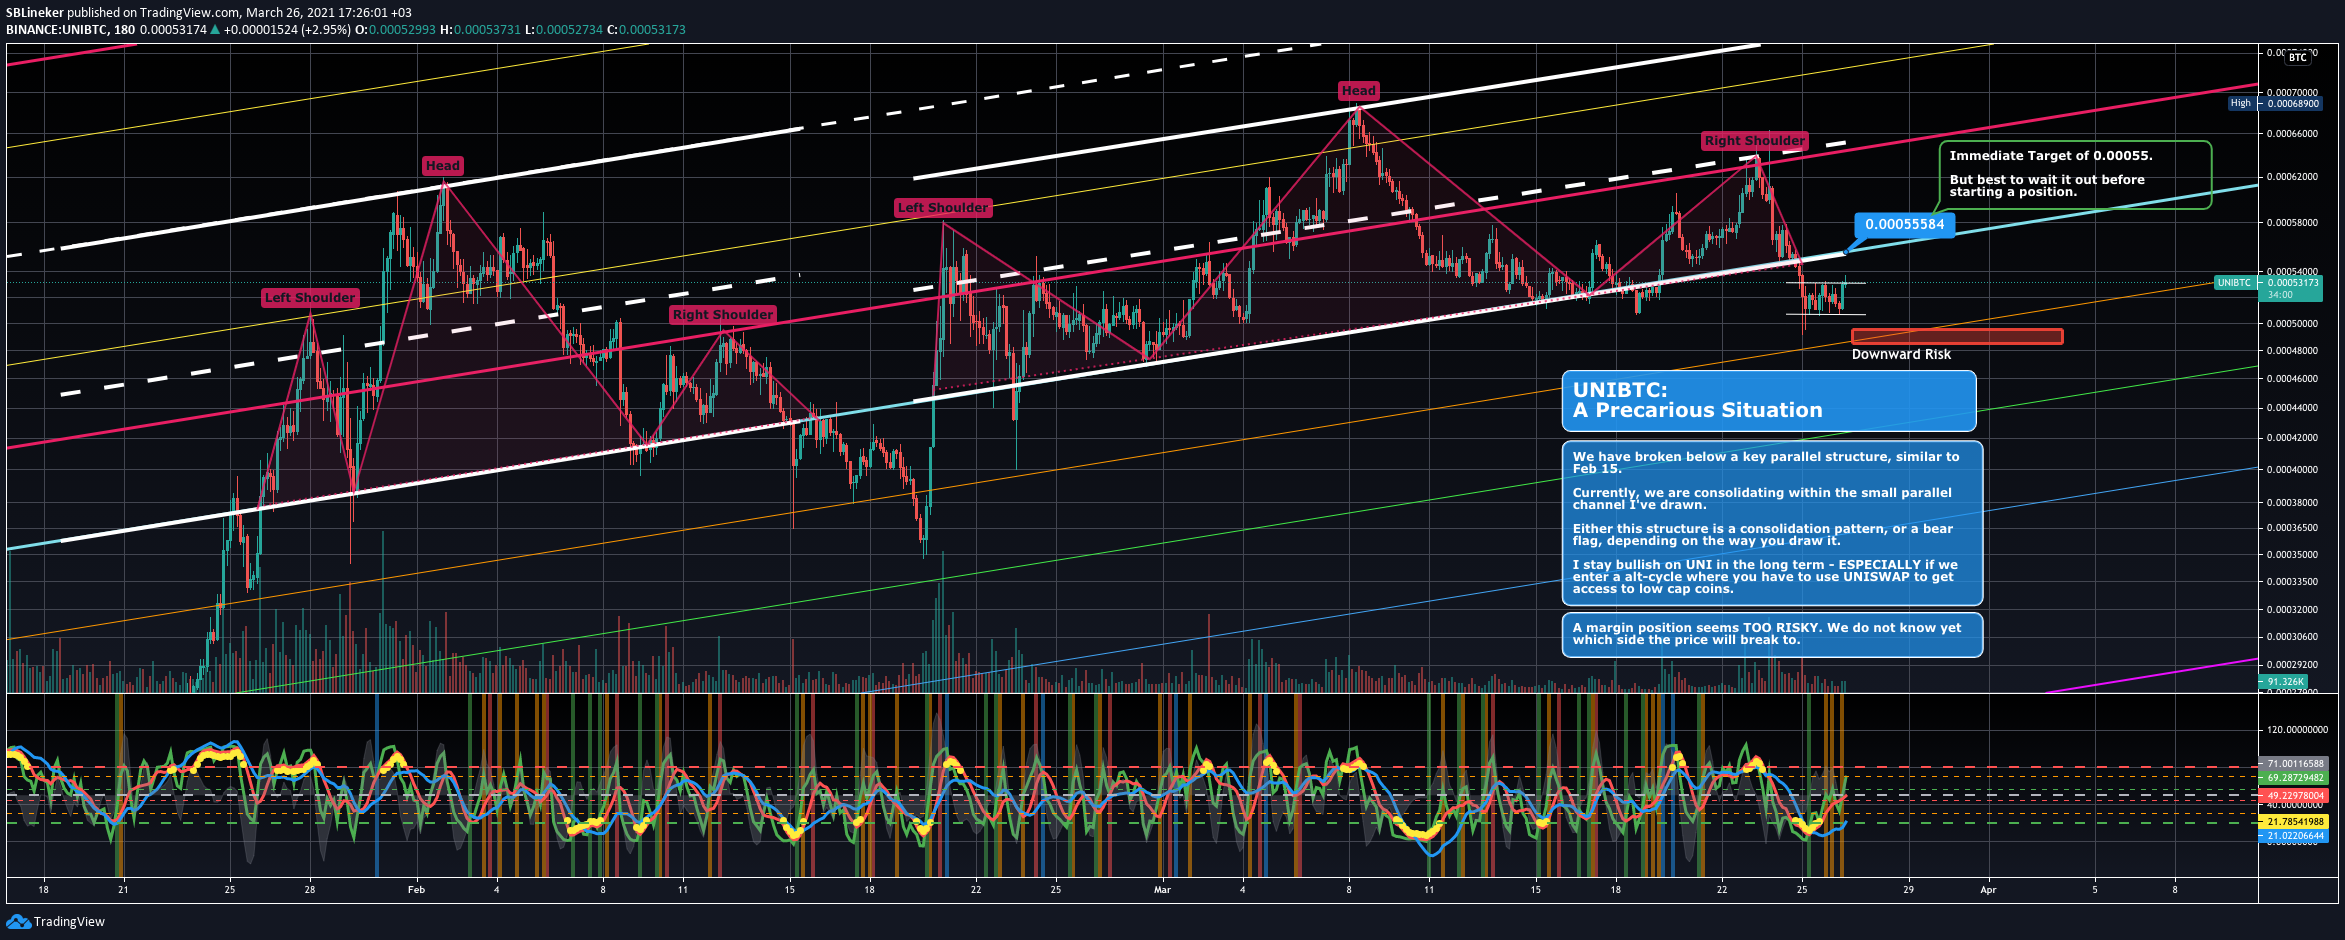Click the 91.326K volume label

(x=2285, y=681)
